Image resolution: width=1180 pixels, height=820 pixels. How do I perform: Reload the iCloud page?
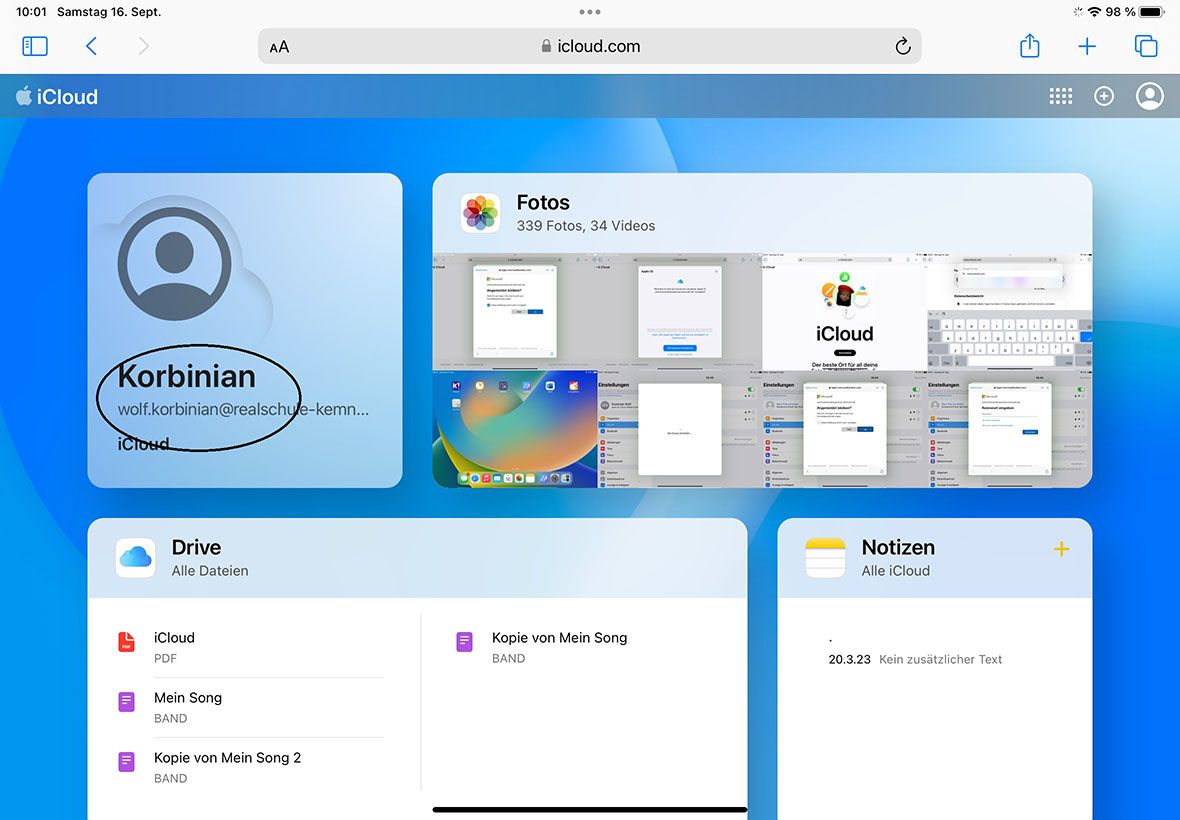click(902, 46)
